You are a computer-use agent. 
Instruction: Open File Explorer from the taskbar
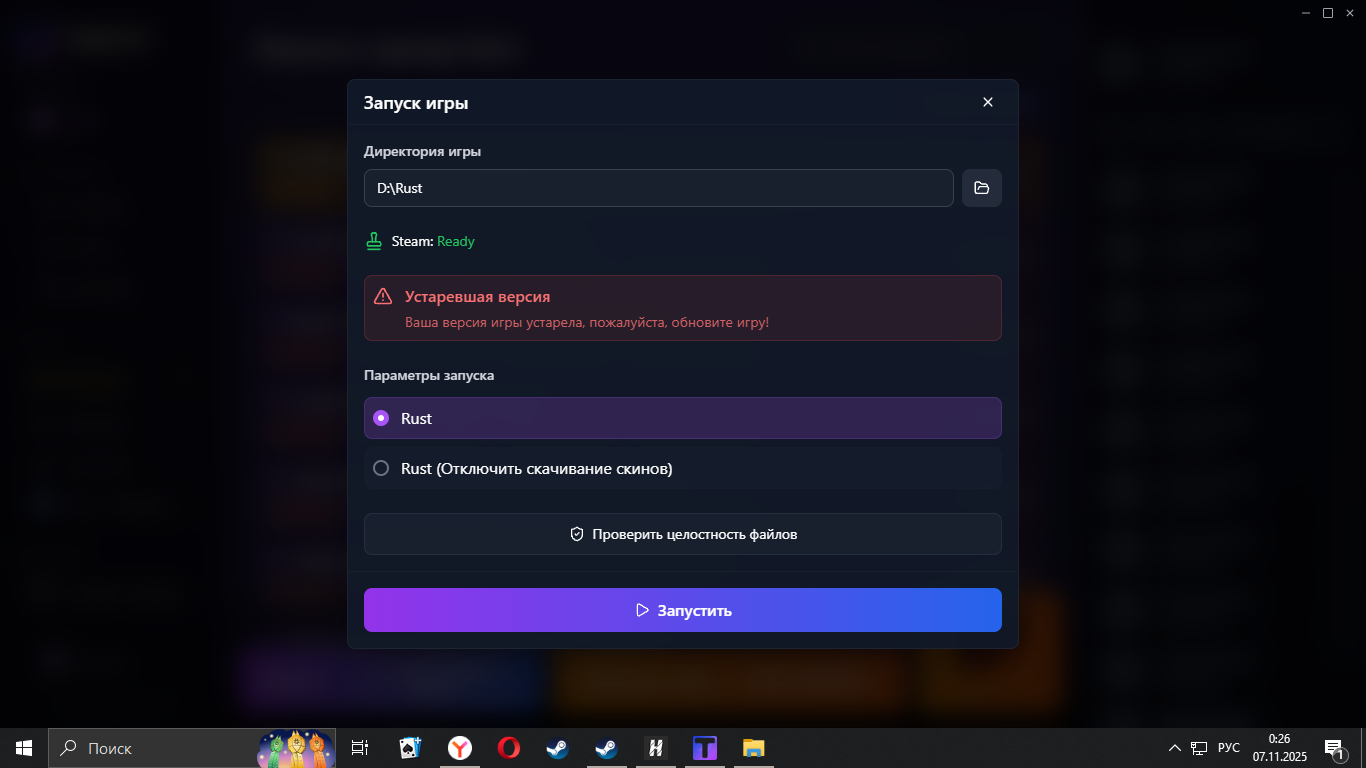pyautogui.click(x=753, y=748)
